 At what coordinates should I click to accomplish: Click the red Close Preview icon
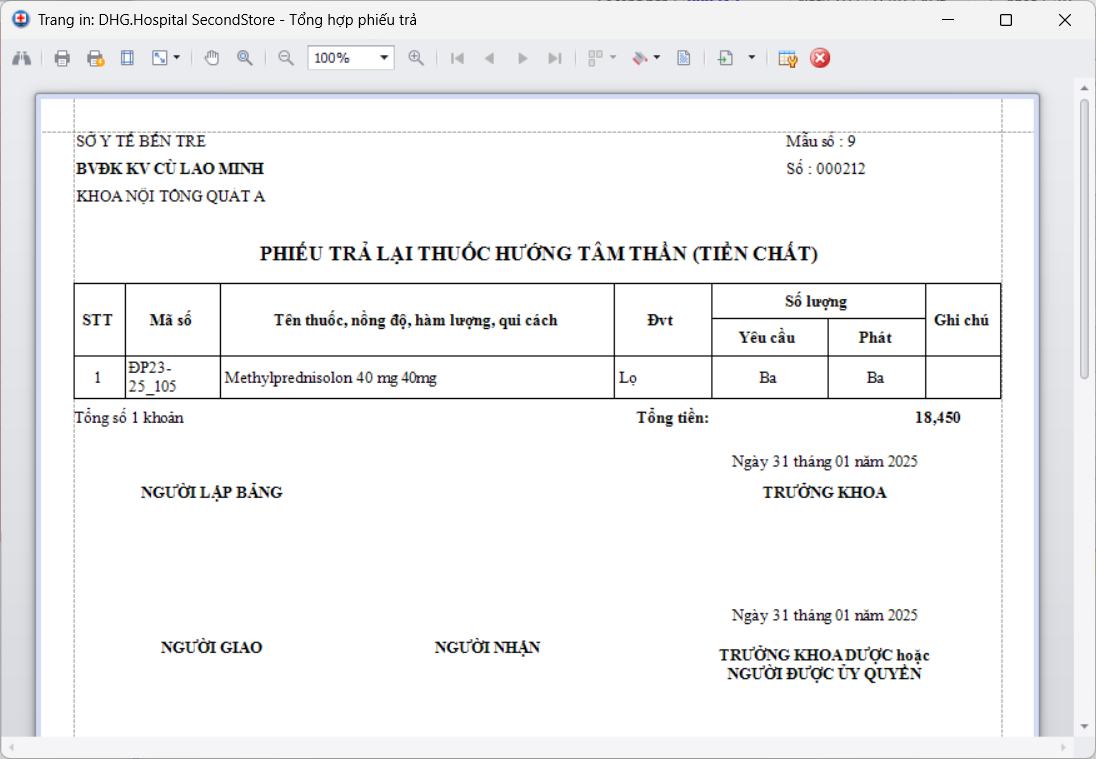[x=820, y=58]
